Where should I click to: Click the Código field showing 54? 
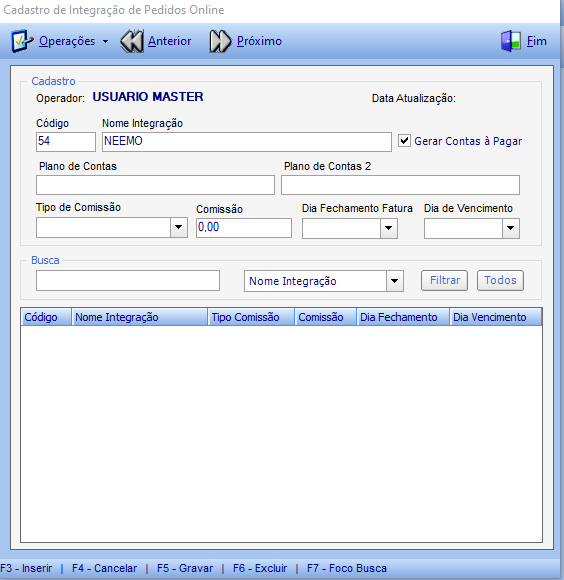(66, 142)
